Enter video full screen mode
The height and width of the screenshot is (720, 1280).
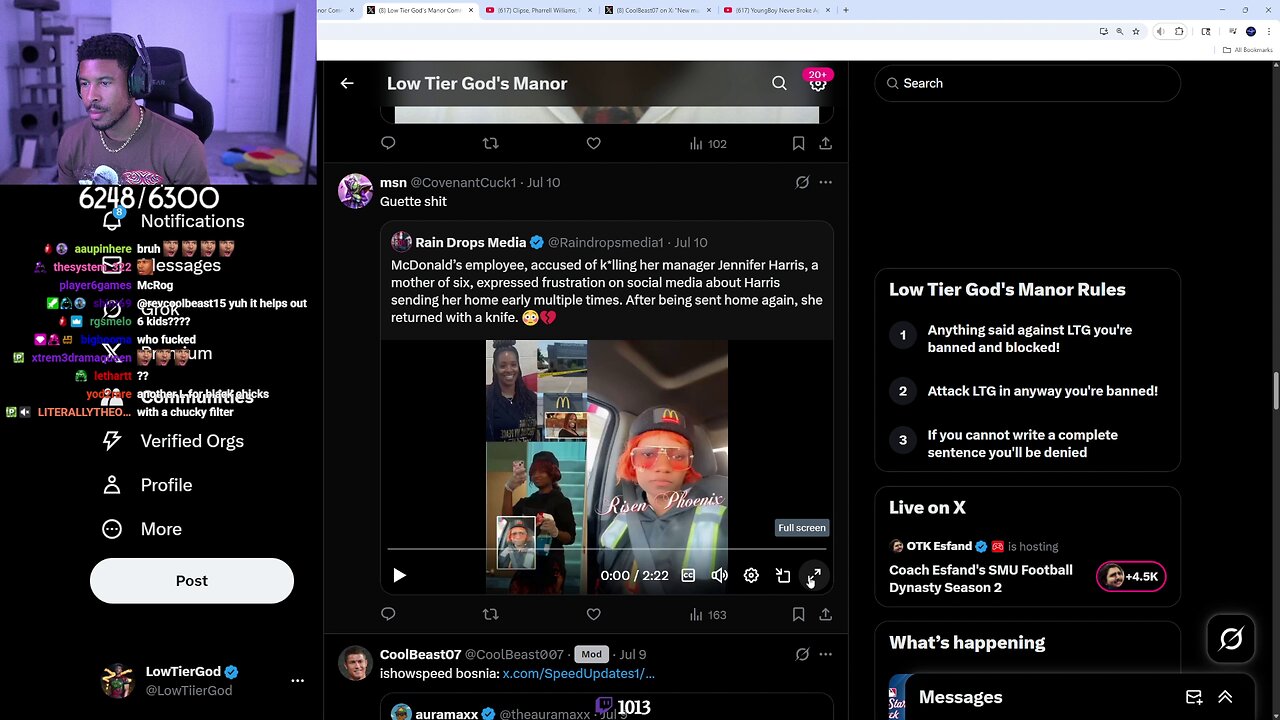(814, 575)
